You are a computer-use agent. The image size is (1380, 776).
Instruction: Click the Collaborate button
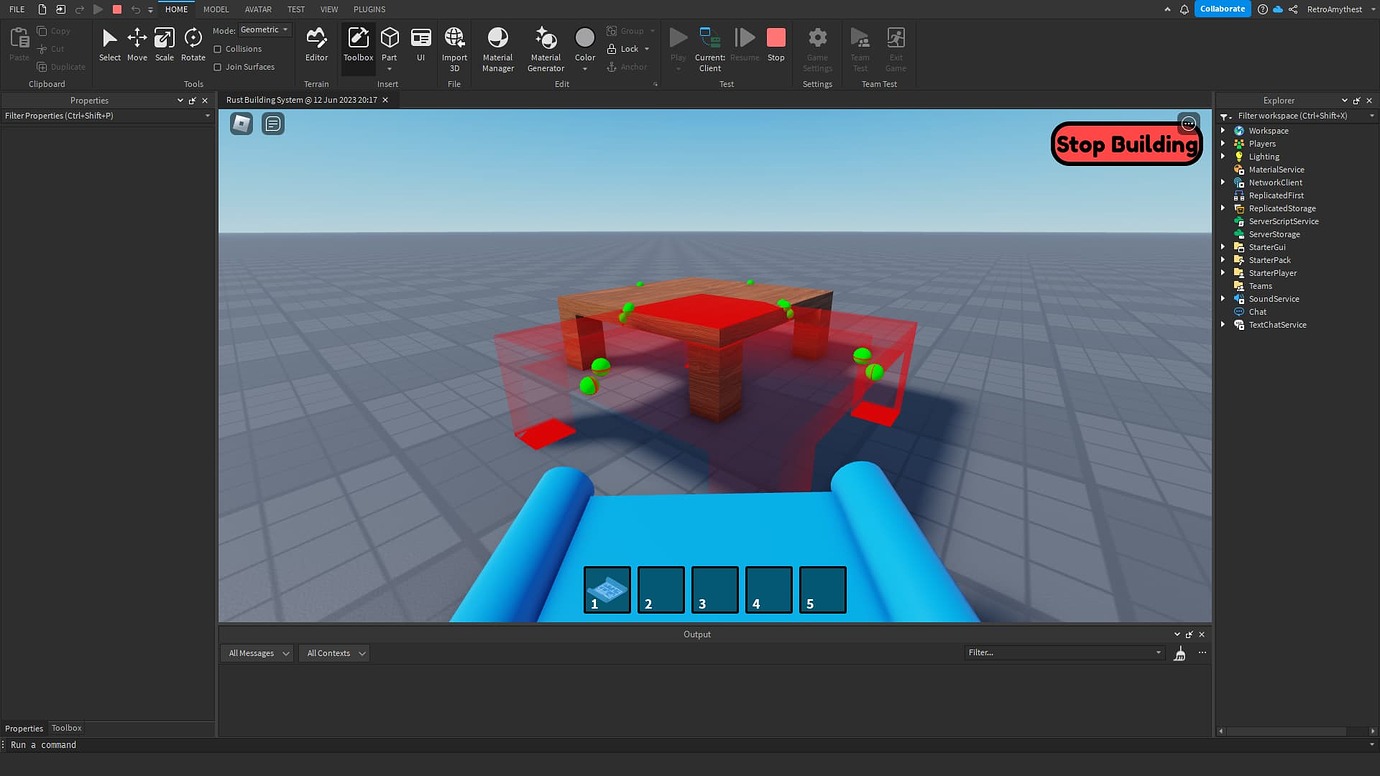[x=1223, y=9]
